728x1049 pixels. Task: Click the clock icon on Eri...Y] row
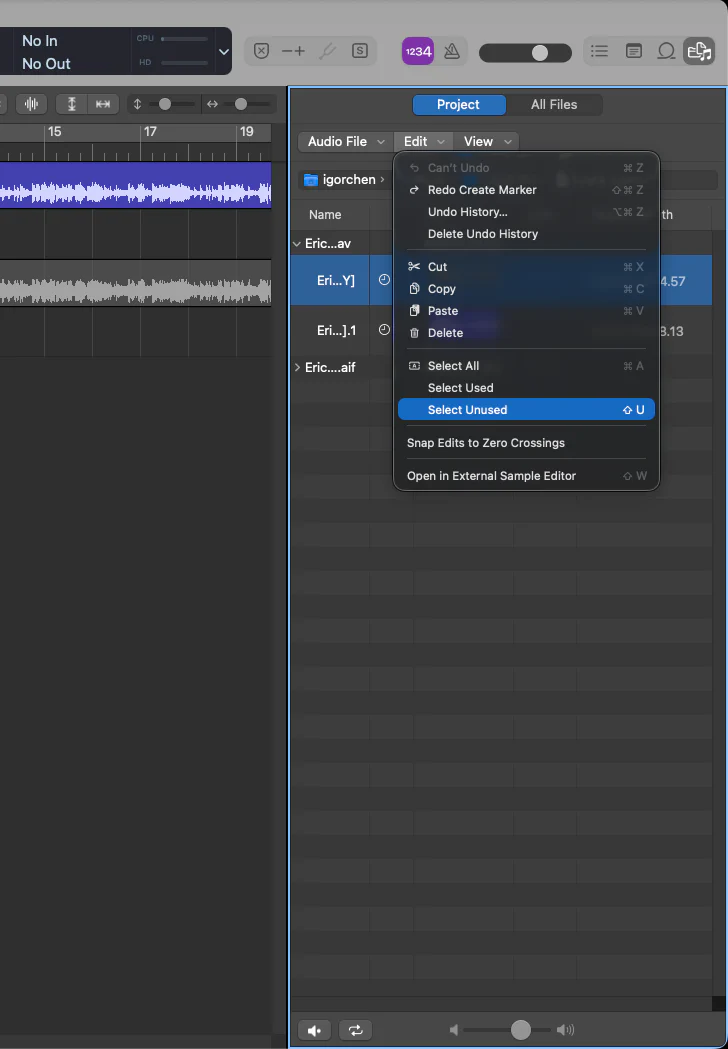click(384, 280)
